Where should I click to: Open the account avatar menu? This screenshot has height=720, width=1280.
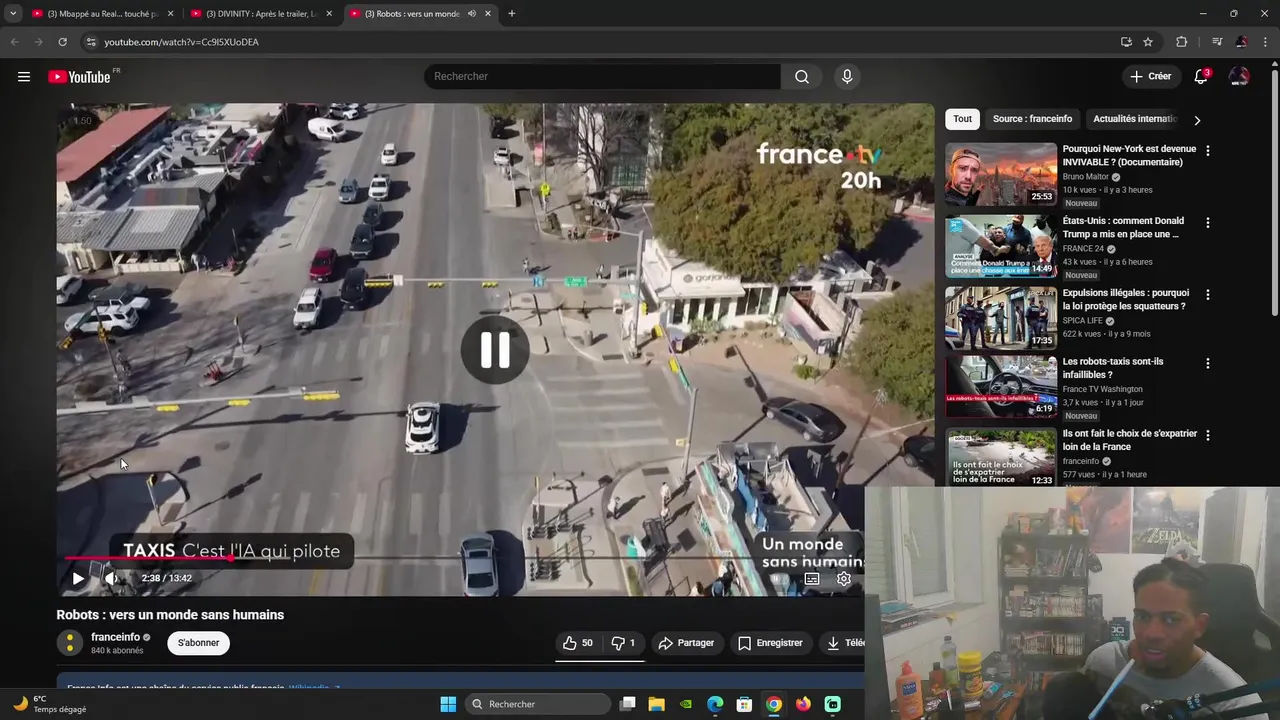coord(1239,76)
